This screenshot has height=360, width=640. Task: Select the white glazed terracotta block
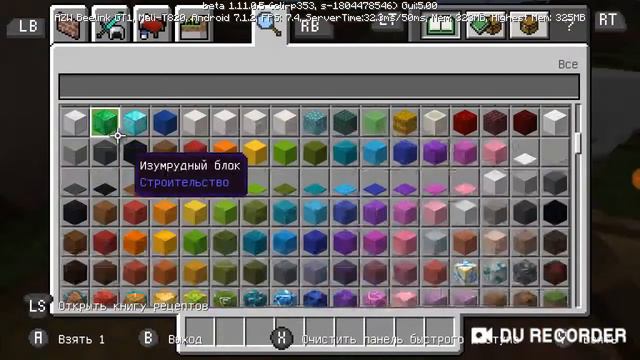point(465,272)
